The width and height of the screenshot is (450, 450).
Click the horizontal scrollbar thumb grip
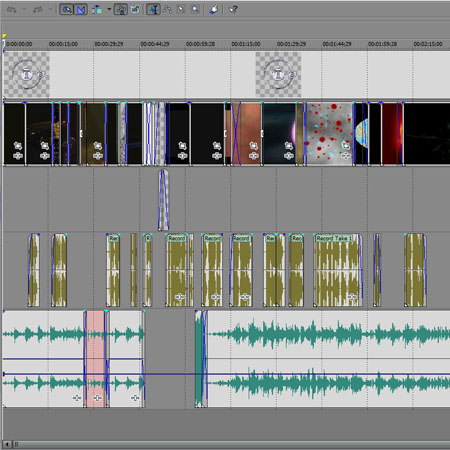(x=16, y=444)
